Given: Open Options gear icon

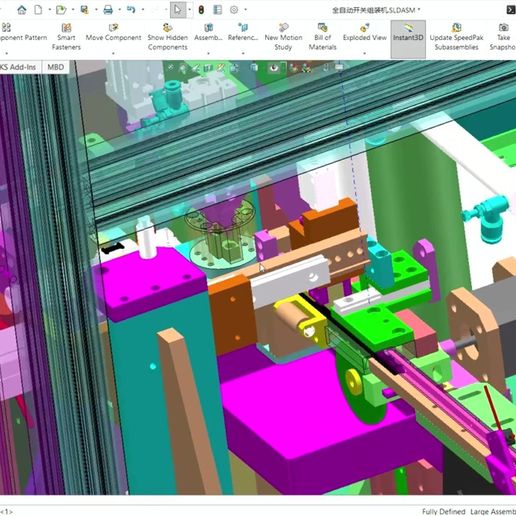Looking at the screenshot, I should pyautogui.click(x=234, y=10).
